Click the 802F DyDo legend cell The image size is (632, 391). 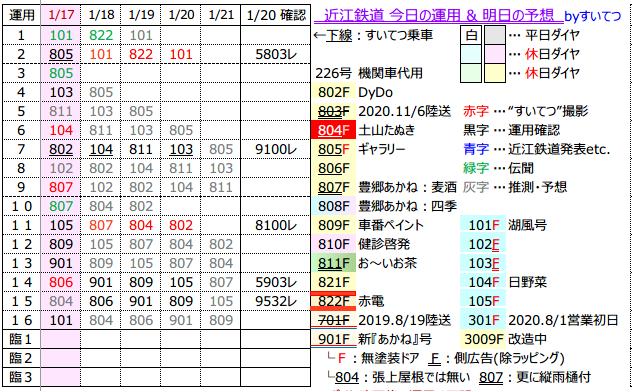(333, 92)
